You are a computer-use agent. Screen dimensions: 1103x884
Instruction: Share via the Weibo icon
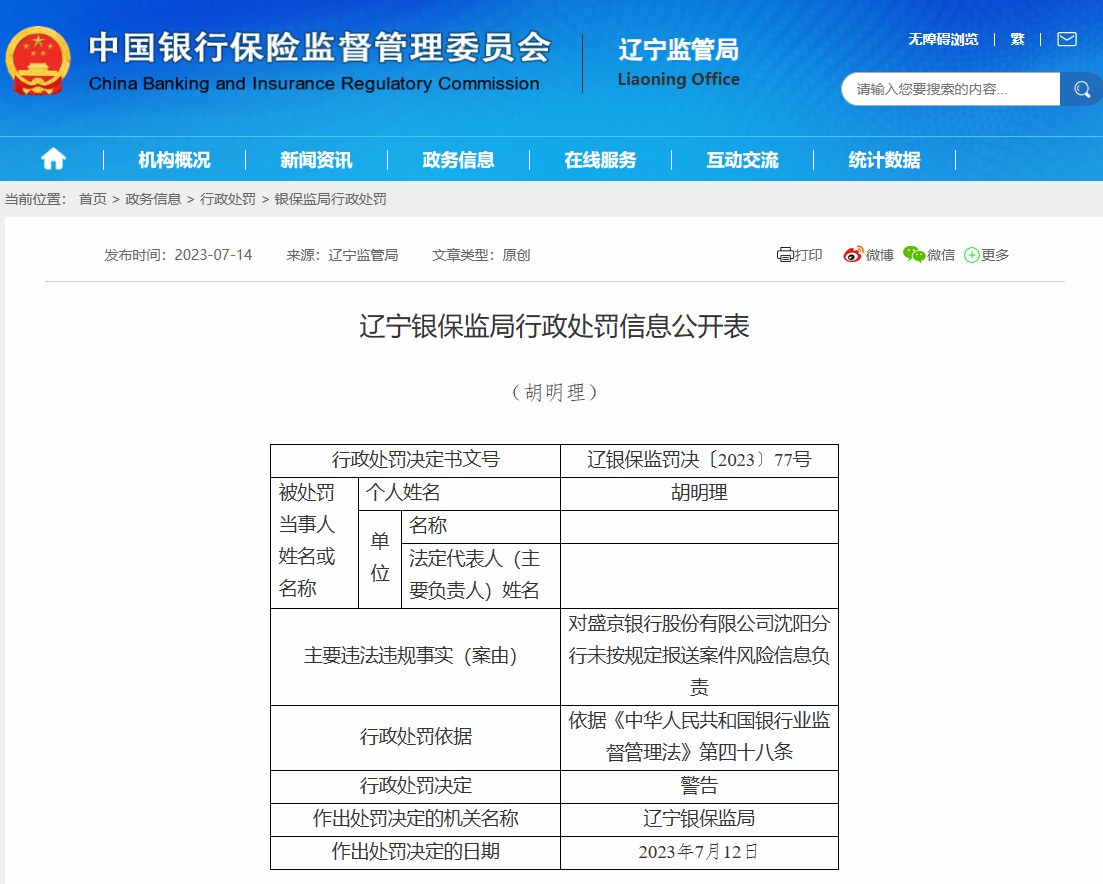click(x=853, y=255)
